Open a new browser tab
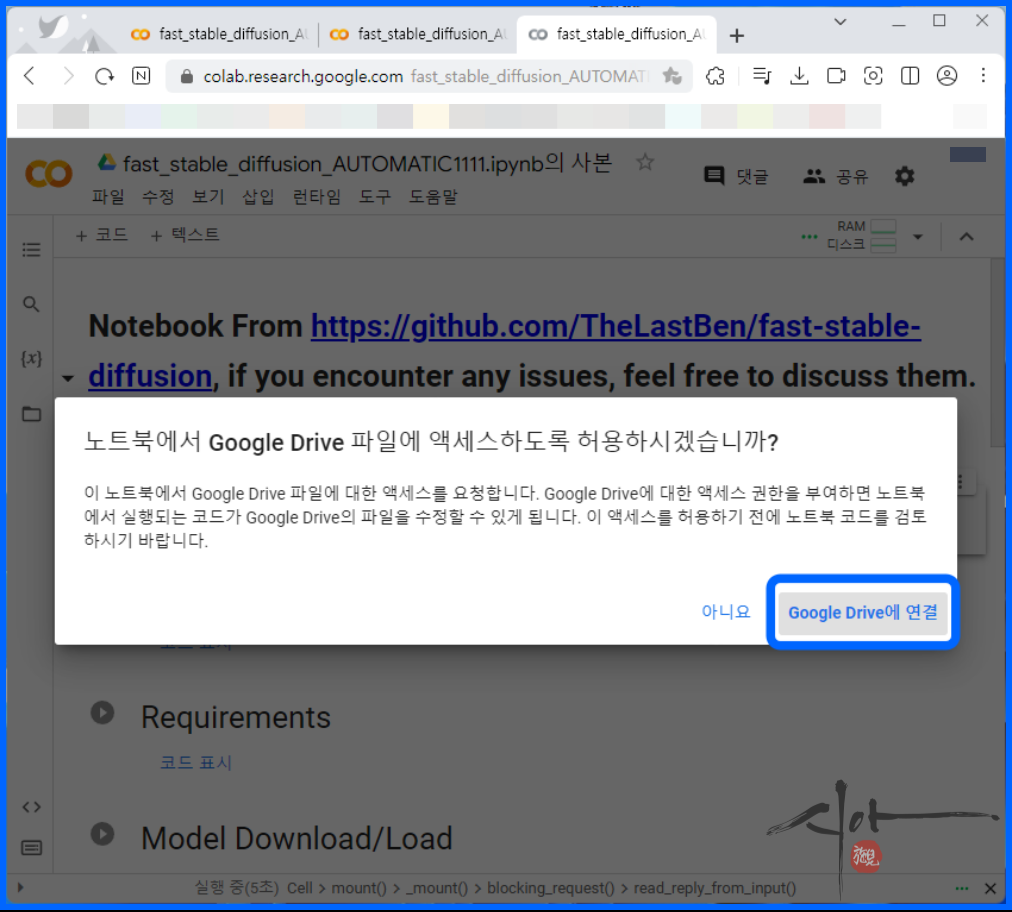 (736, 35)
